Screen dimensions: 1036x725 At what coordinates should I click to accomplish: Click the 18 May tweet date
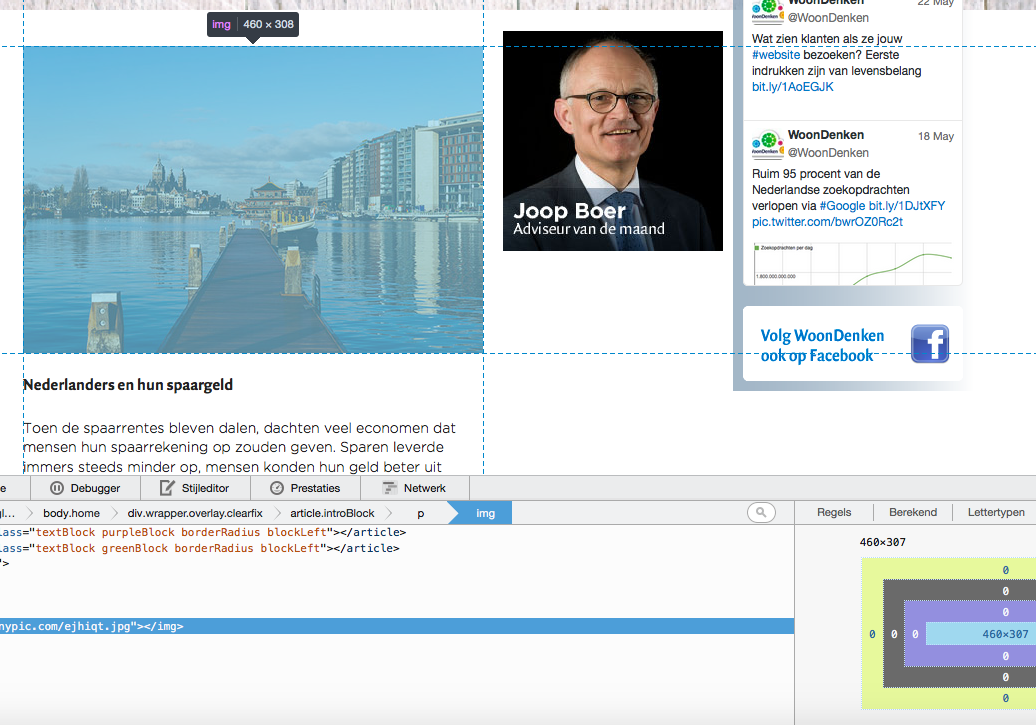pos(936,136)
